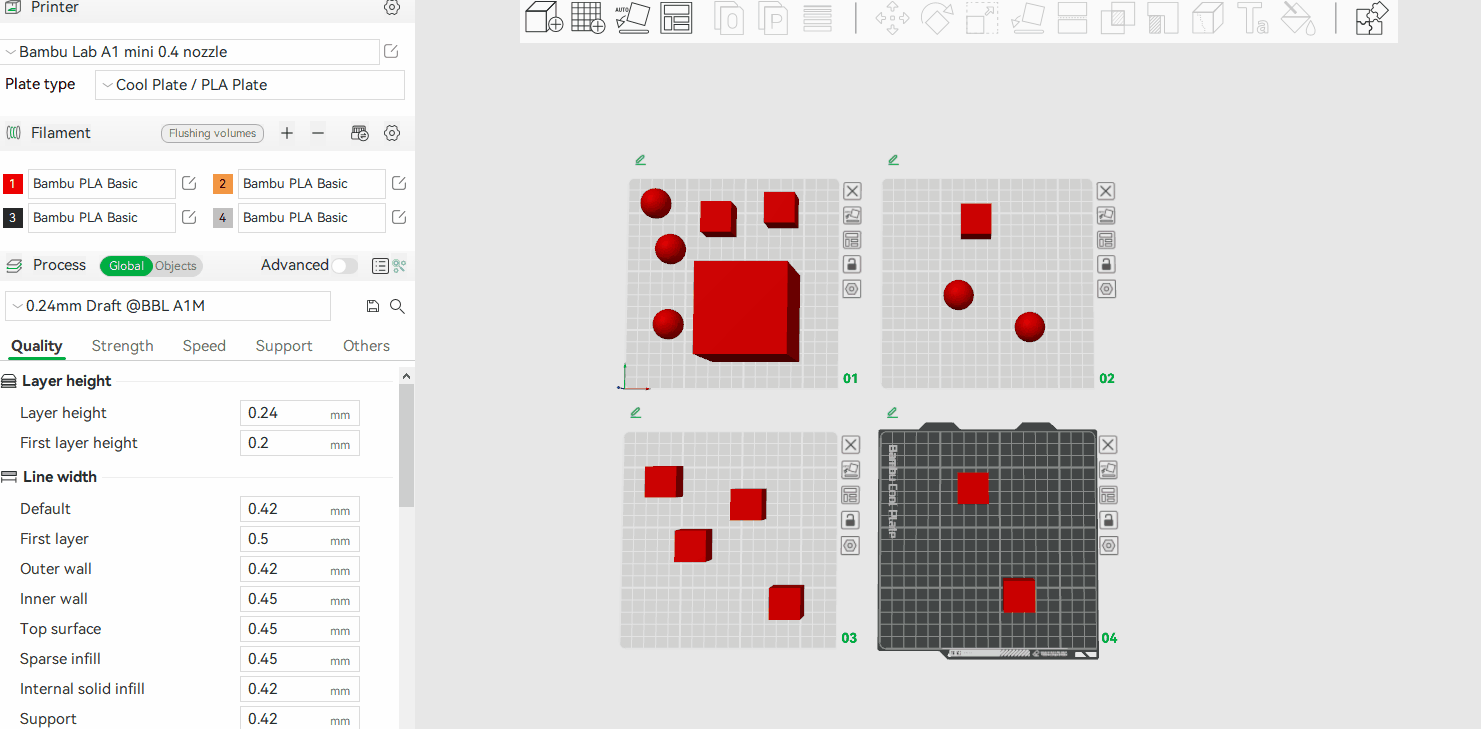Save the process preset with disk icon

[x=373, y=307]
